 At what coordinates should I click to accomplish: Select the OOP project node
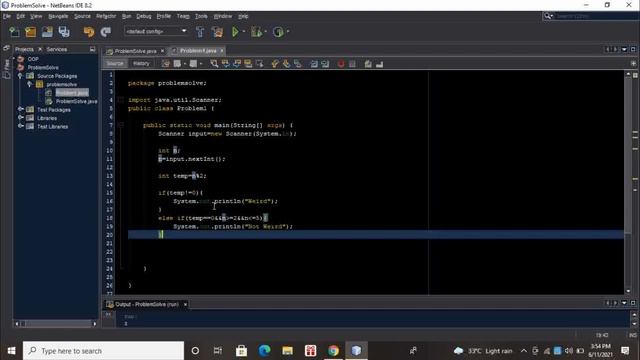tap(33, 59)
